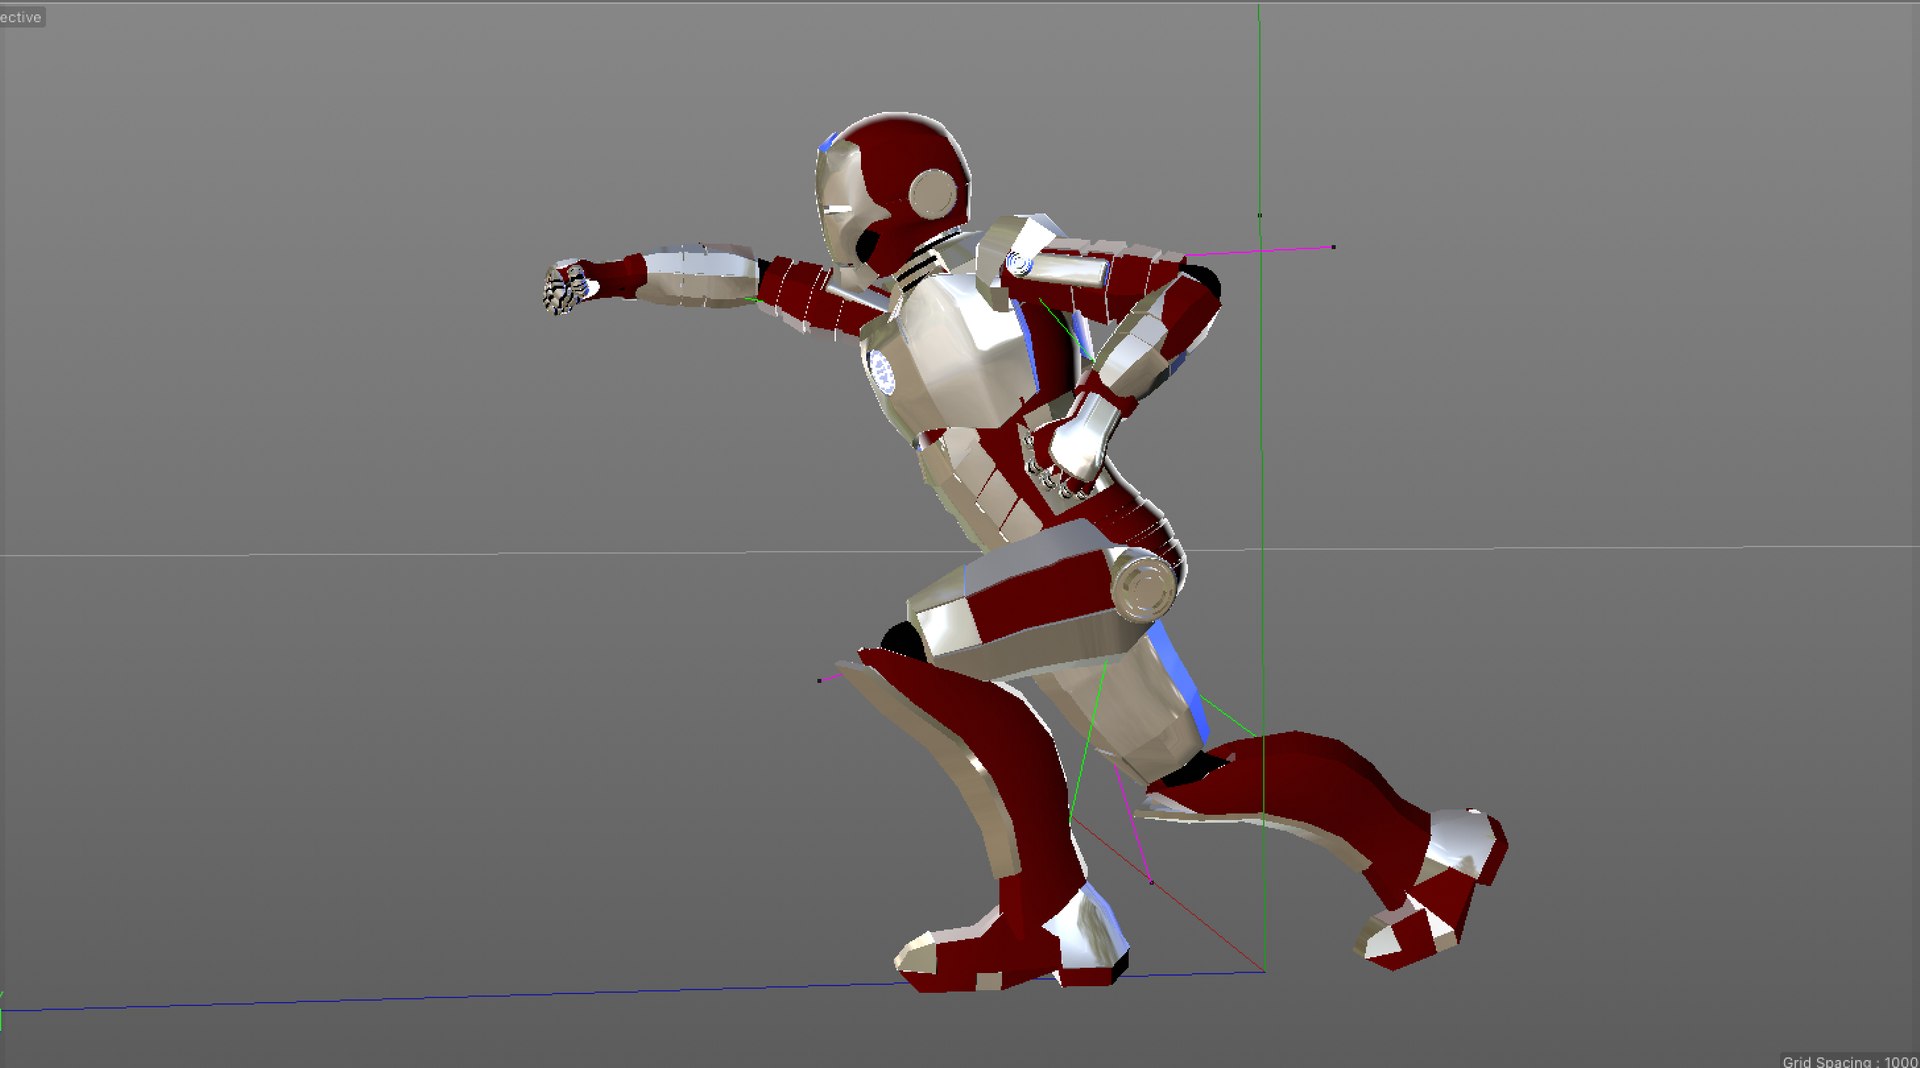This screenshot has height=1068, width=1920.
Task: Click the Grid Spacing 1000 readout
Action: click(x=1850, y=1061)
